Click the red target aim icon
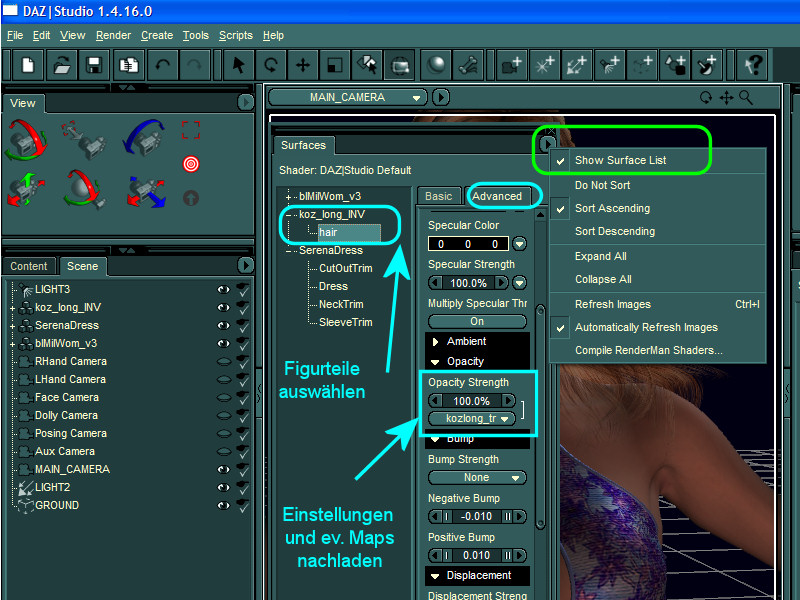Image resolution: width=800 pixels, height=600 pixels. tap(191, 164)
